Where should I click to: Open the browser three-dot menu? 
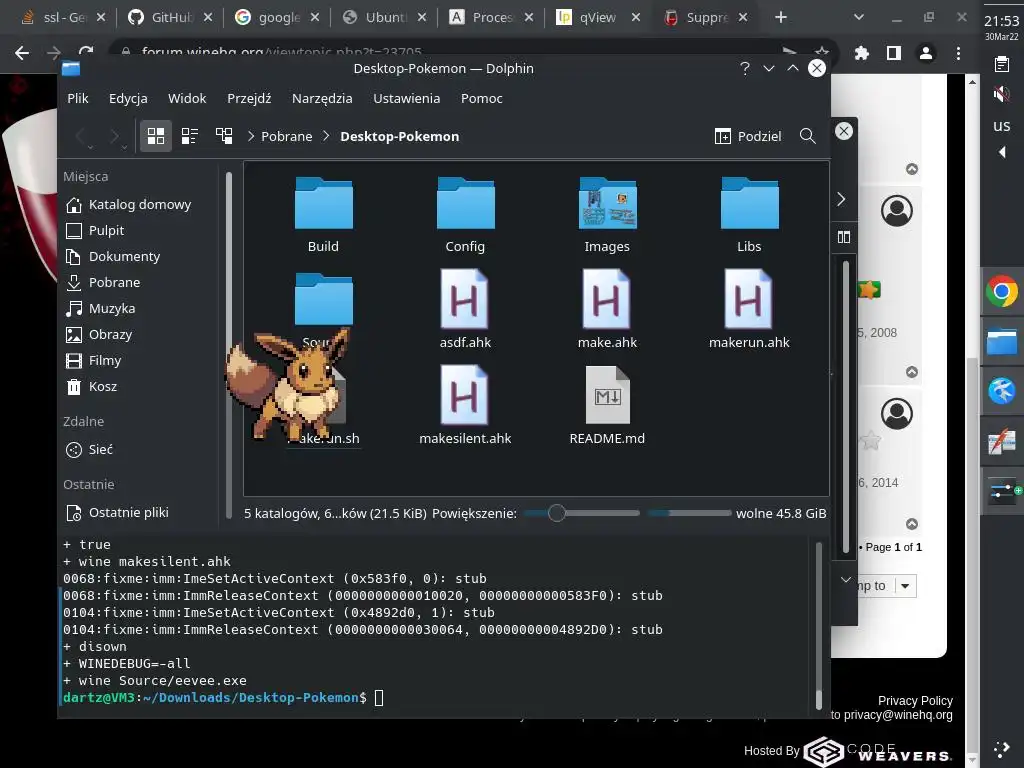(x=958, y=54)
